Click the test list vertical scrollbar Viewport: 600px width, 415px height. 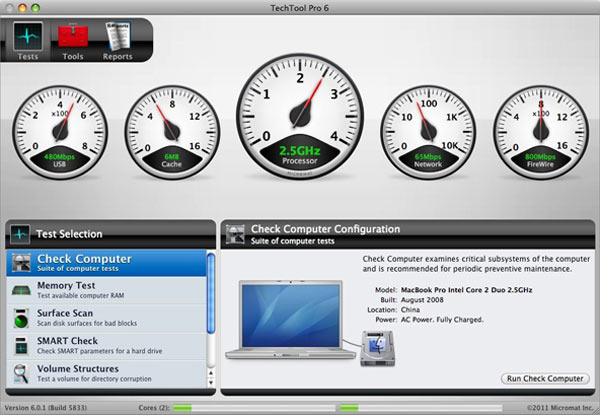211,320
